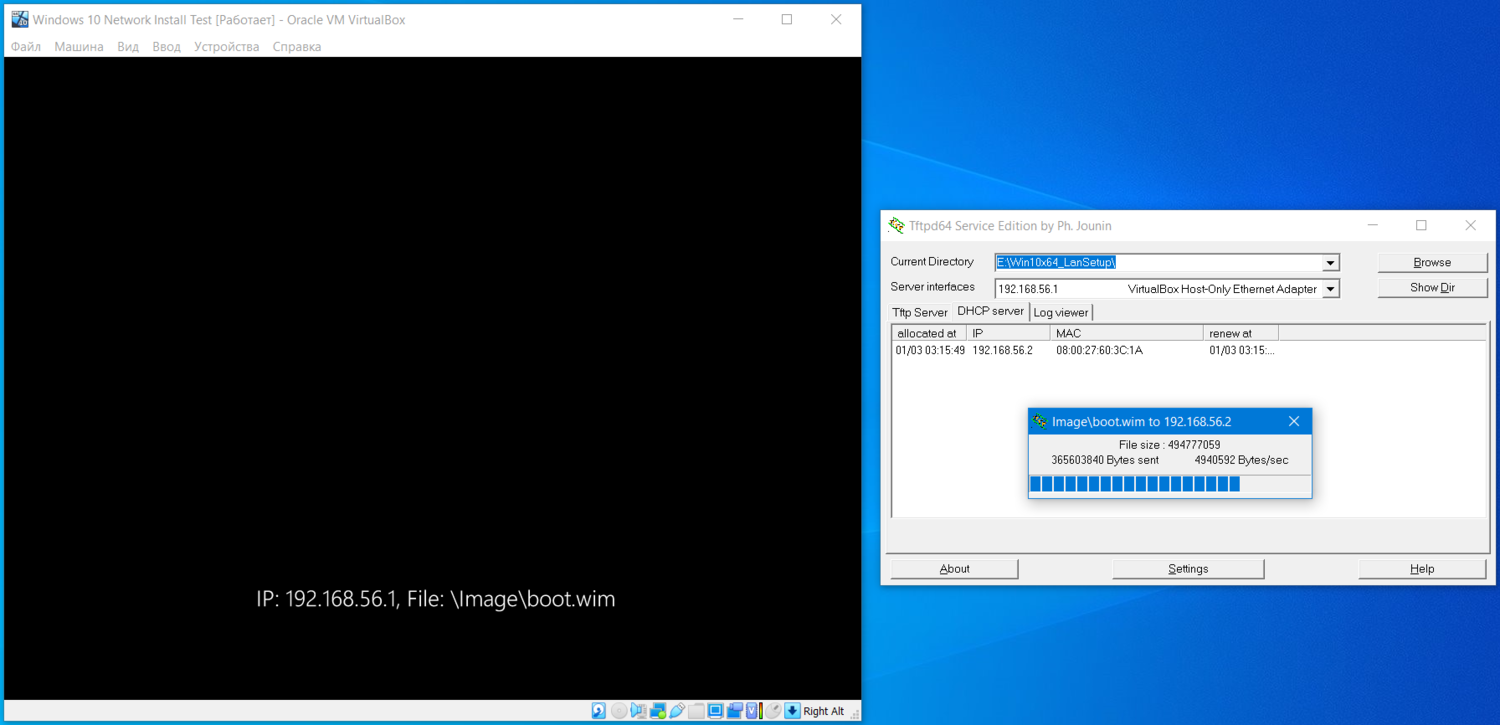Expand the Server interfaces dropdown arrow

pos(1330,289)
